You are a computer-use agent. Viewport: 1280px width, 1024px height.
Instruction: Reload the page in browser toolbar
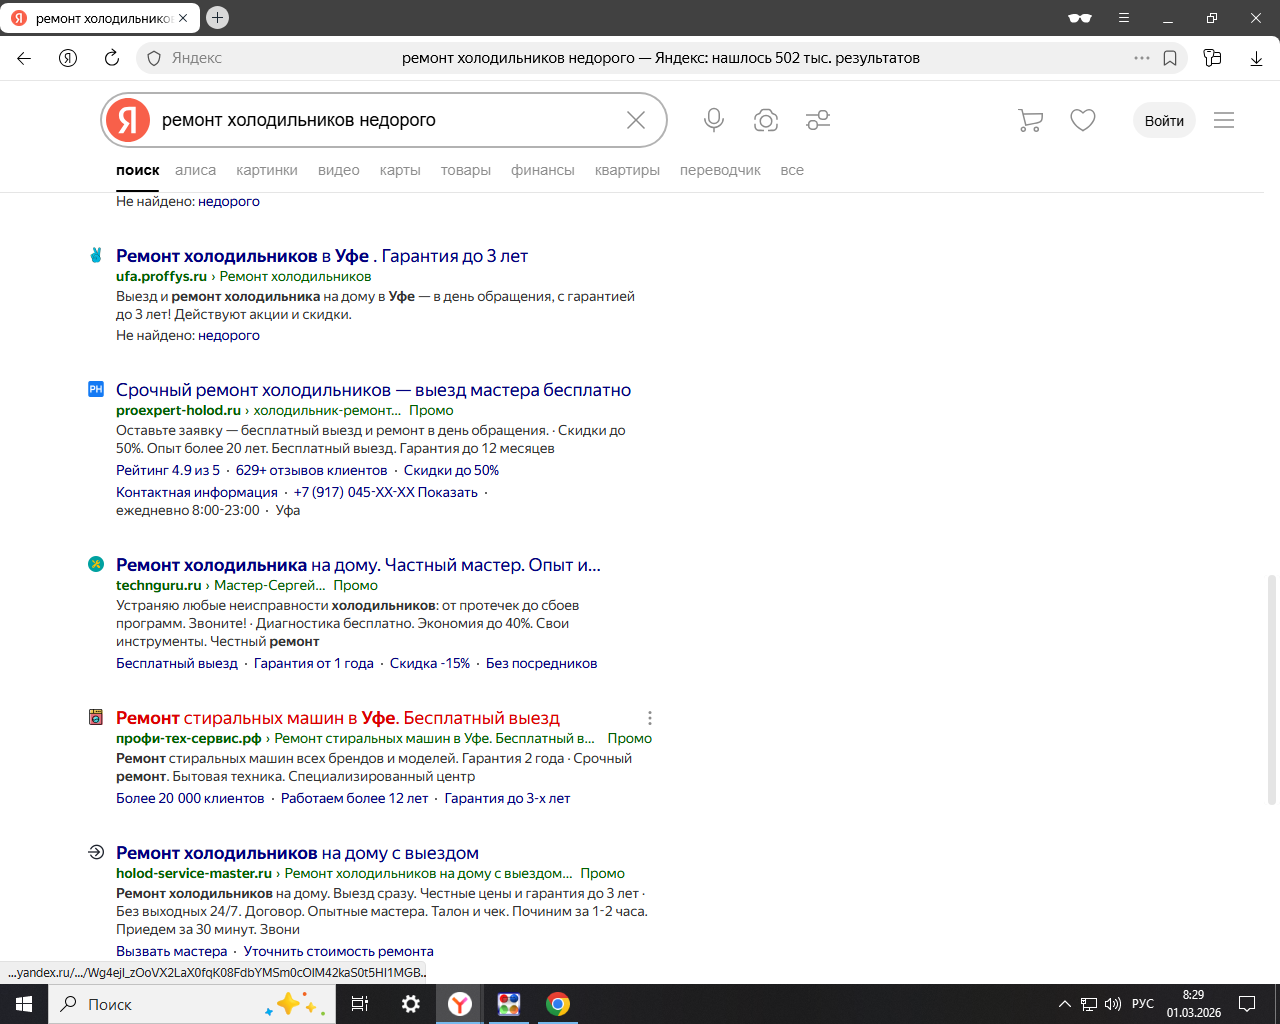[112, 58]
